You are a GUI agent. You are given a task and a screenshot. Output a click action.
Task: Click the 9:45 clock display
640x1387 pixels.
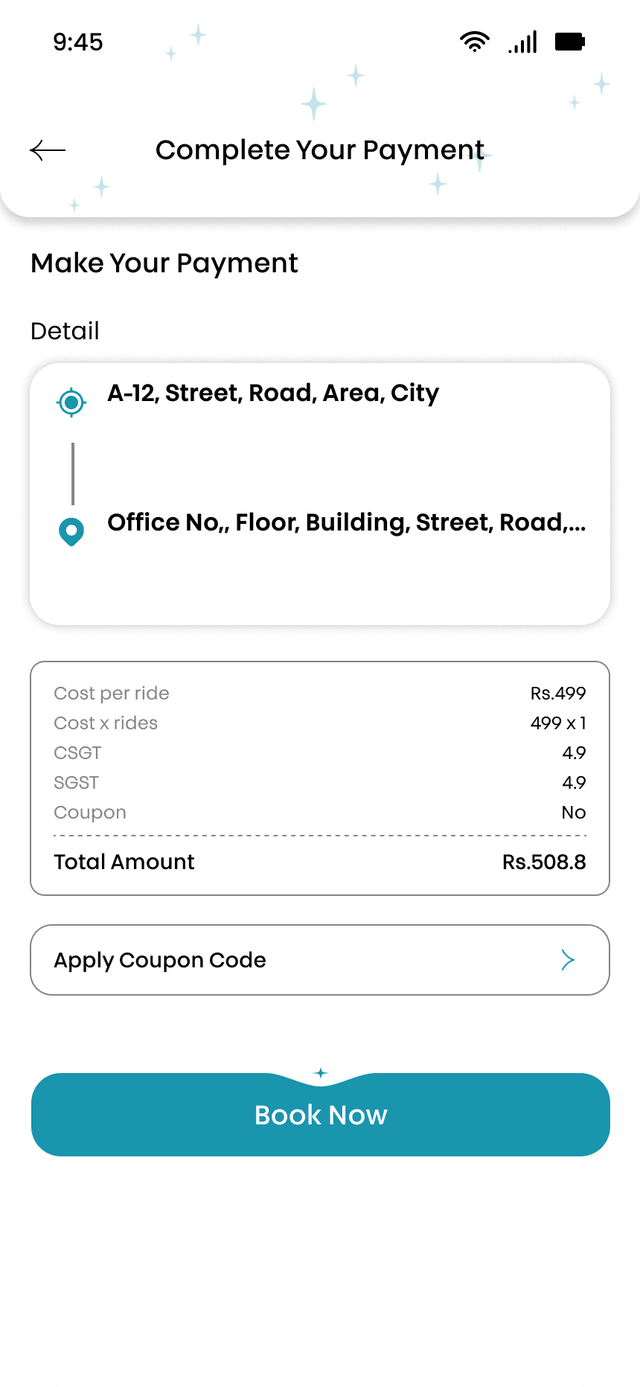pos(77,42)
